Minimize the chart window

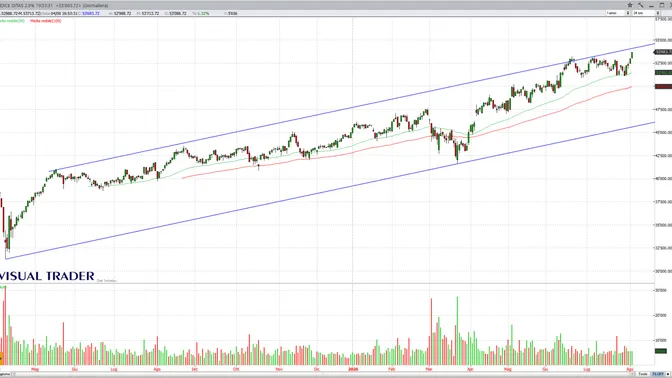point(651,5)
